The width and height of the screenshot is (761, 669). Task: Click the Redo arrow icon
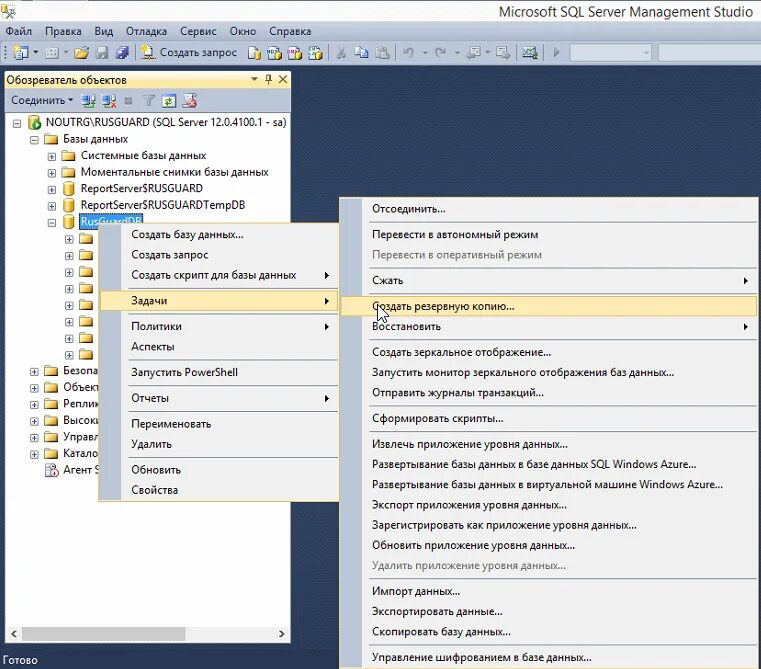click(x=441, y=52)
